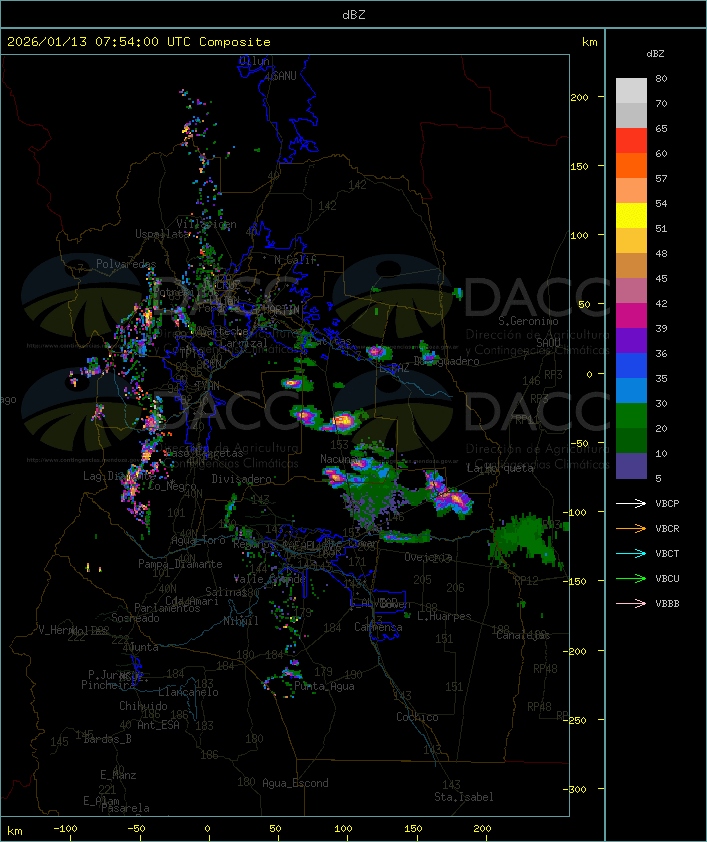
Task: Click the 150 tick on the bottom axis
Action: coord(413,829)
